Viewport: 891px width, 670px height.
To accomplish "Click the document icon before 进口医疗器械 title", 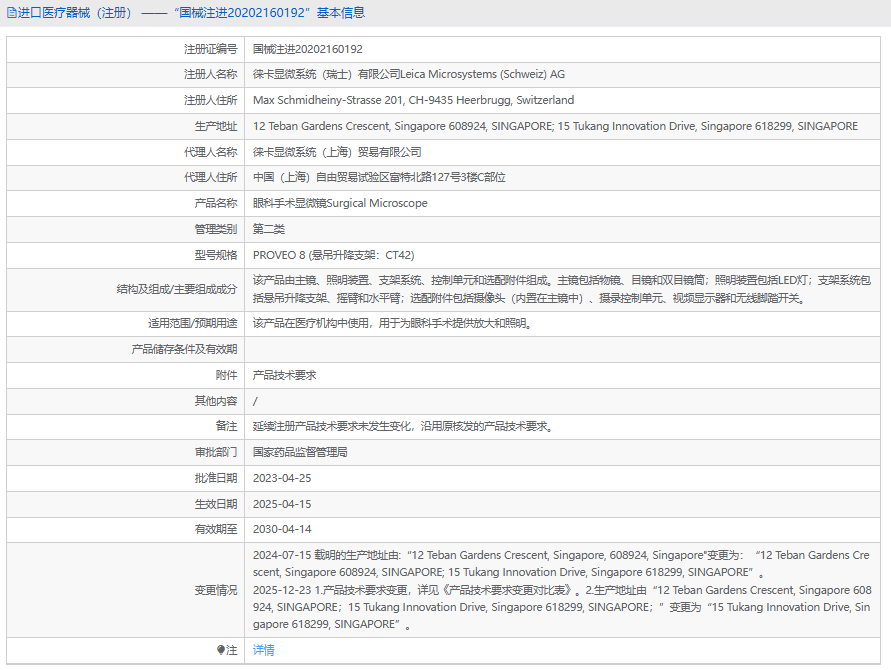I will tap(11, 13).
